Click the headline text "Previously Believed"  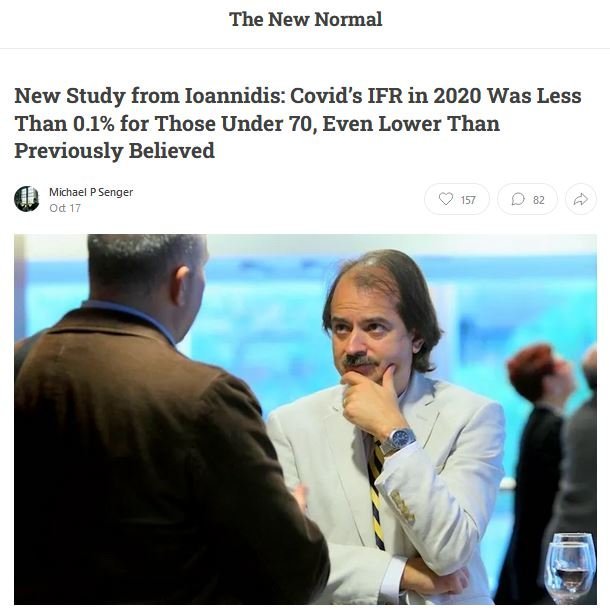tap(114, 151)
